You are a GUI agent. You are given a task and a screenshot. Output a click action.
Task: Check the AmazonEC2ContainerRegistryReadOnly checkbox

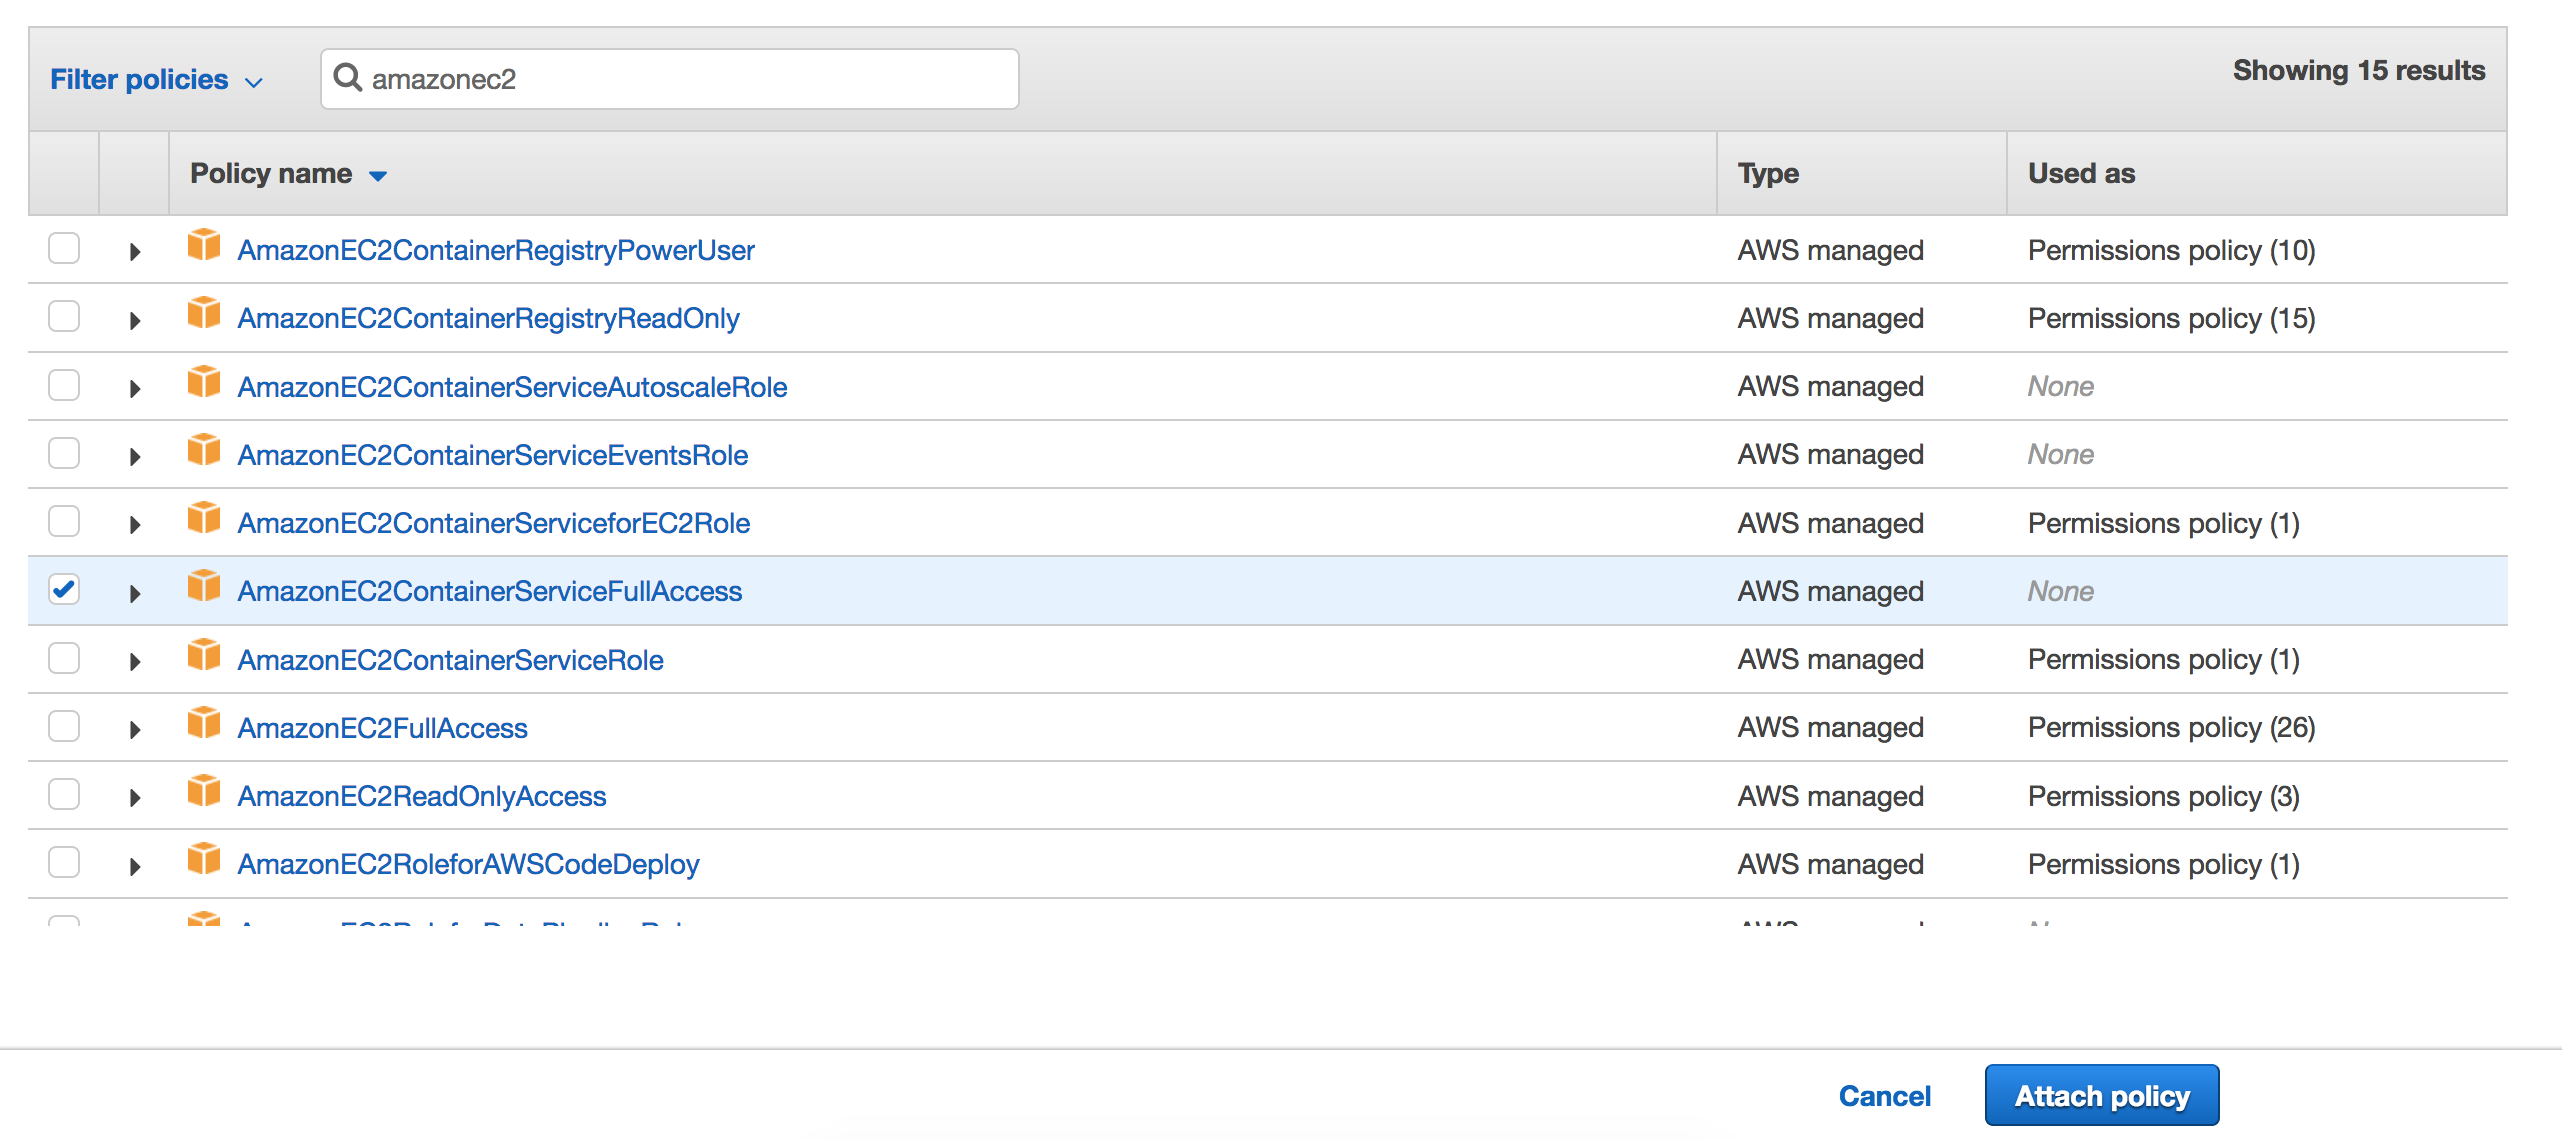pos(64,316)
